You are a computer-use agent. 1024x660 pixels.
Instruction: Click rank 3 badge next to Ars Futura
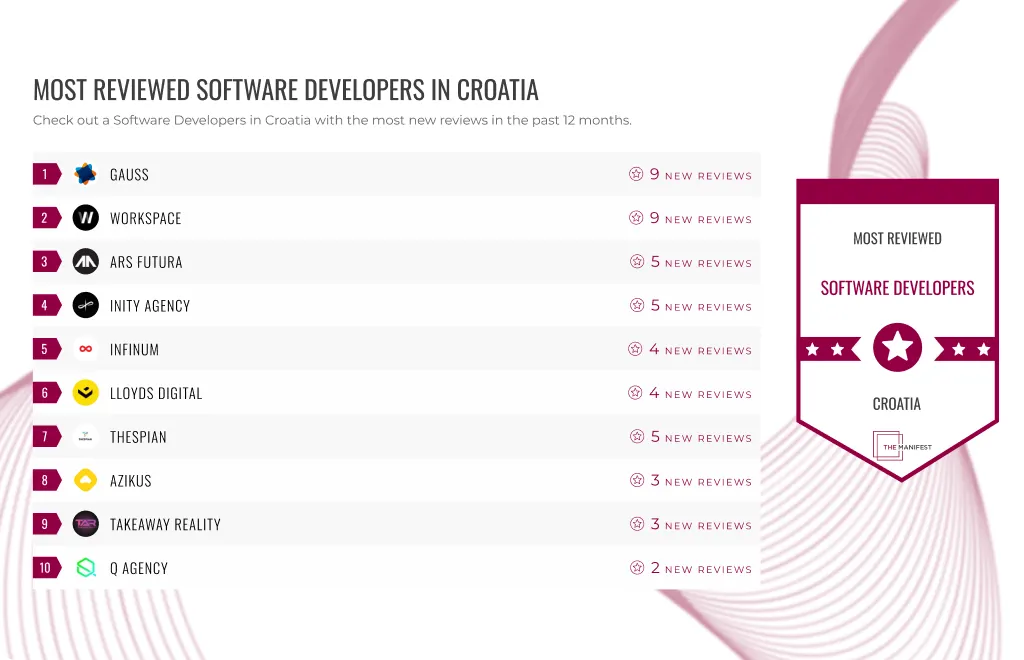pyautogui.click(x=47, y=262)
